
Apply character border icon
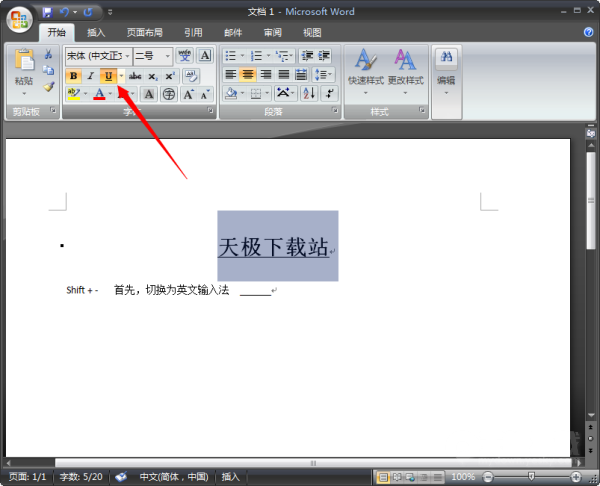[205, 56]
